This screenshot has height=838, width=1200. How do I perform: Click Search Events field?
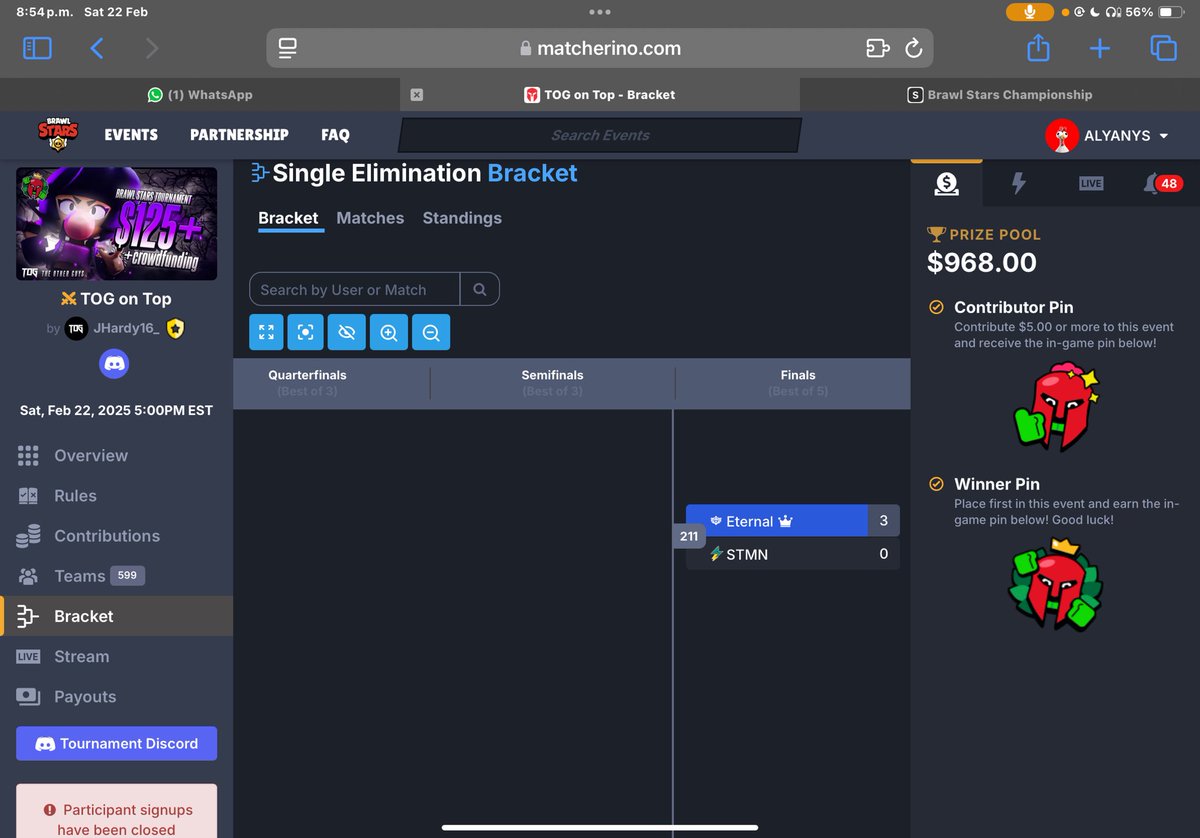click(x=600, y=135)
